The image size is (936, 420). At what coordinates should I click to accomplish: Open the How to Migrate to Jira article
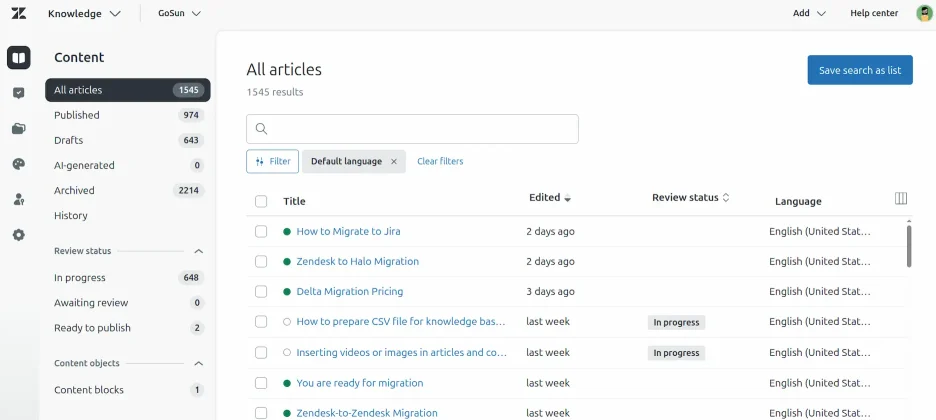348,231
